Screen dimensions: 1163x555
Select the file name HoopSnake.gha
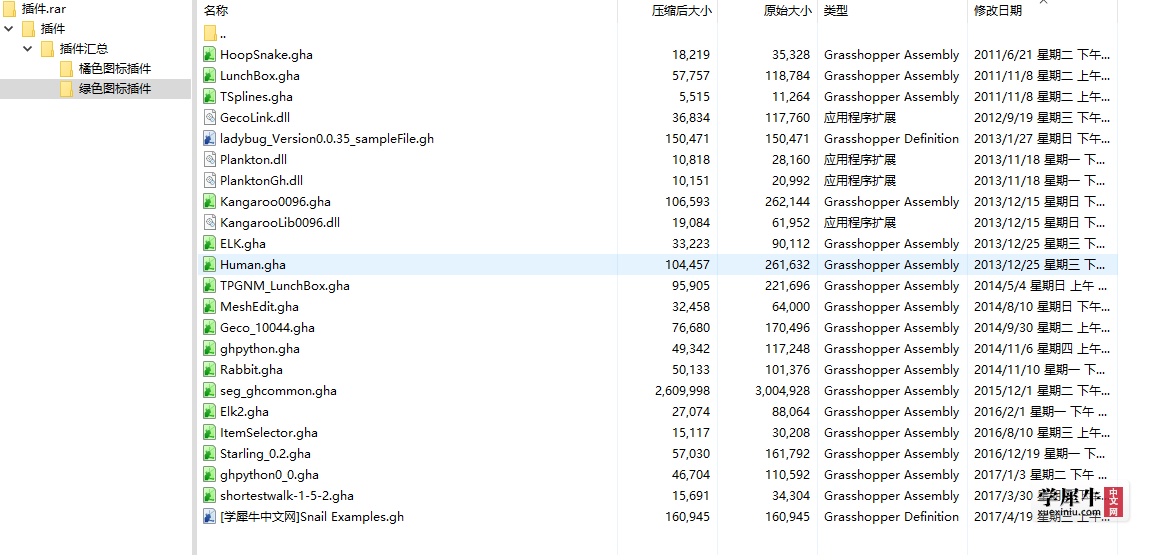click(x=266, y=54)
